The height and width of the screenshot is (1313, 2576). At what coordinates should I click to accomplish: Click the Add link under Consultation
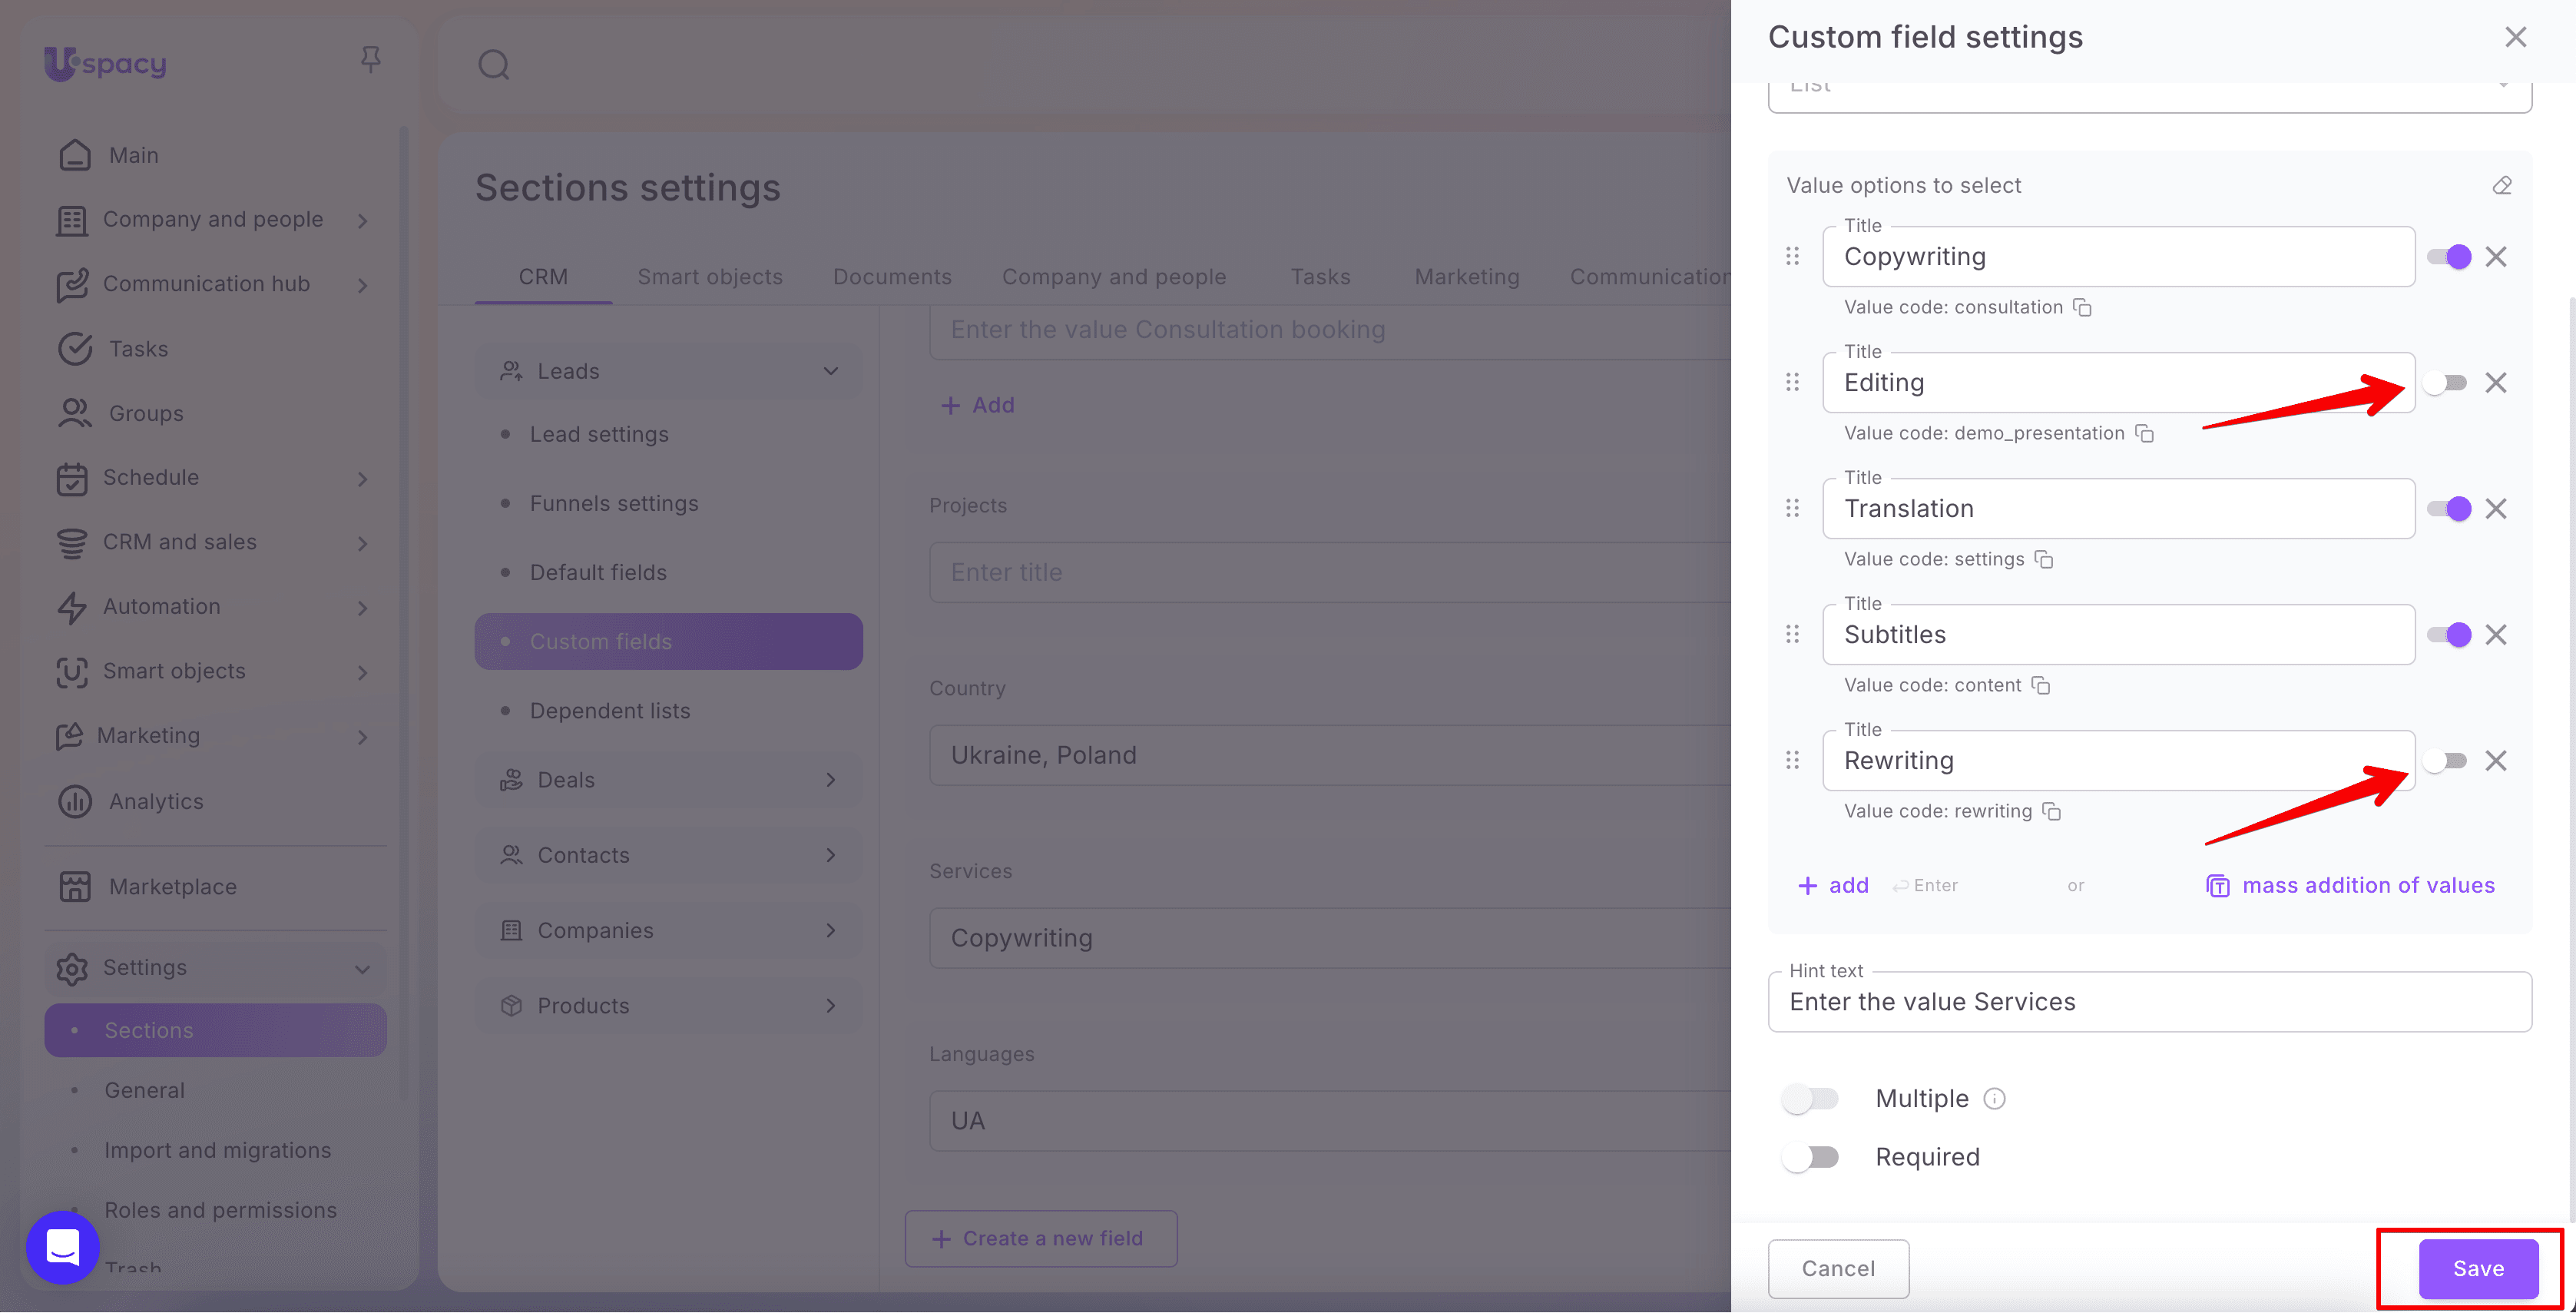977,405
